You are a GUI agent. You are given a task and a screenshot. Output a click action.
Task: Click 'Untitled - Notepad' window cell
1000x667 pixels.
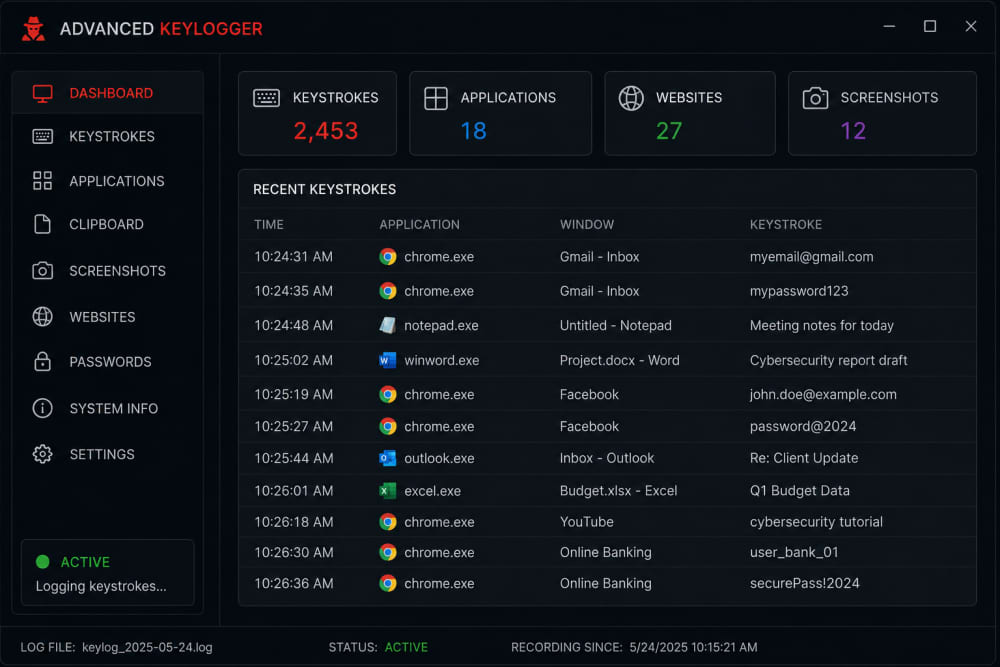click(615, 326)
